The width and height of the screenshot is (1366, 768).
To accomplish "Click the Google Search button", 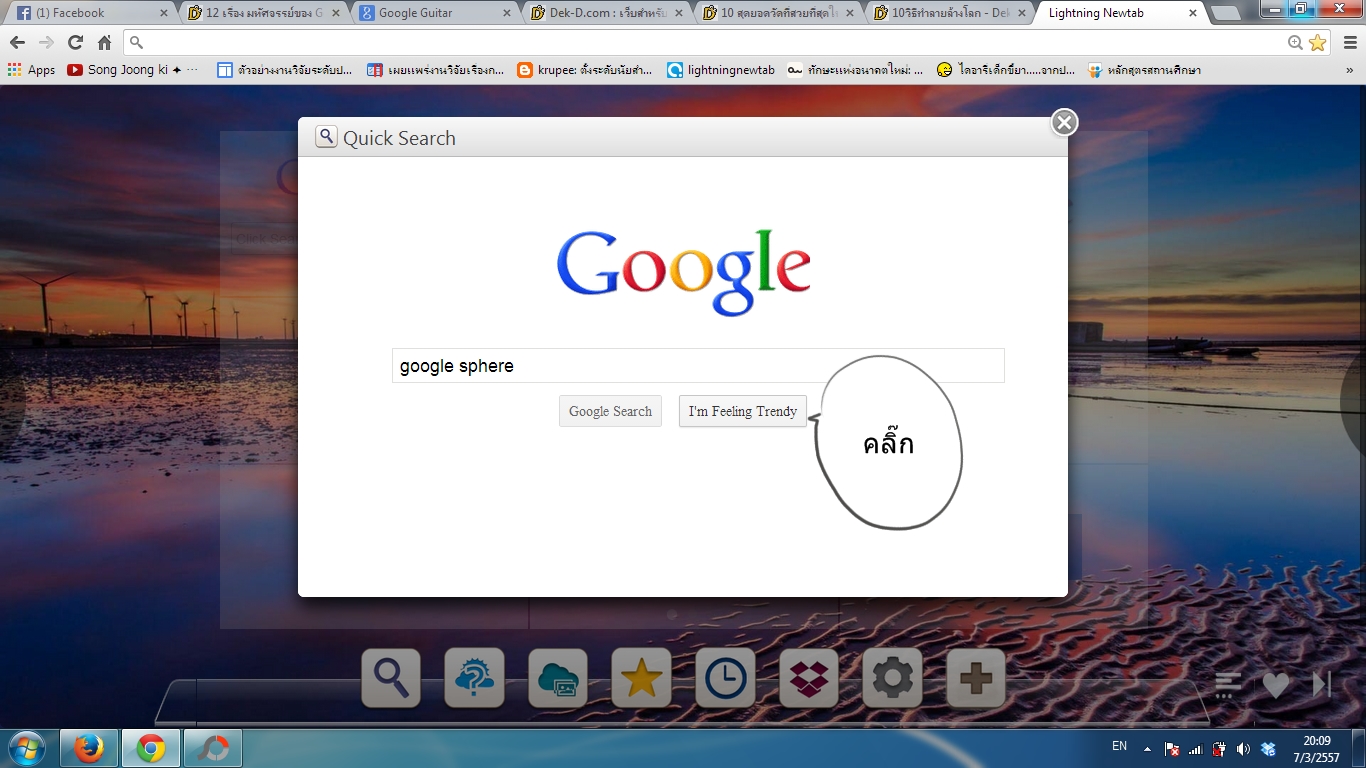I will coord(610,411).
